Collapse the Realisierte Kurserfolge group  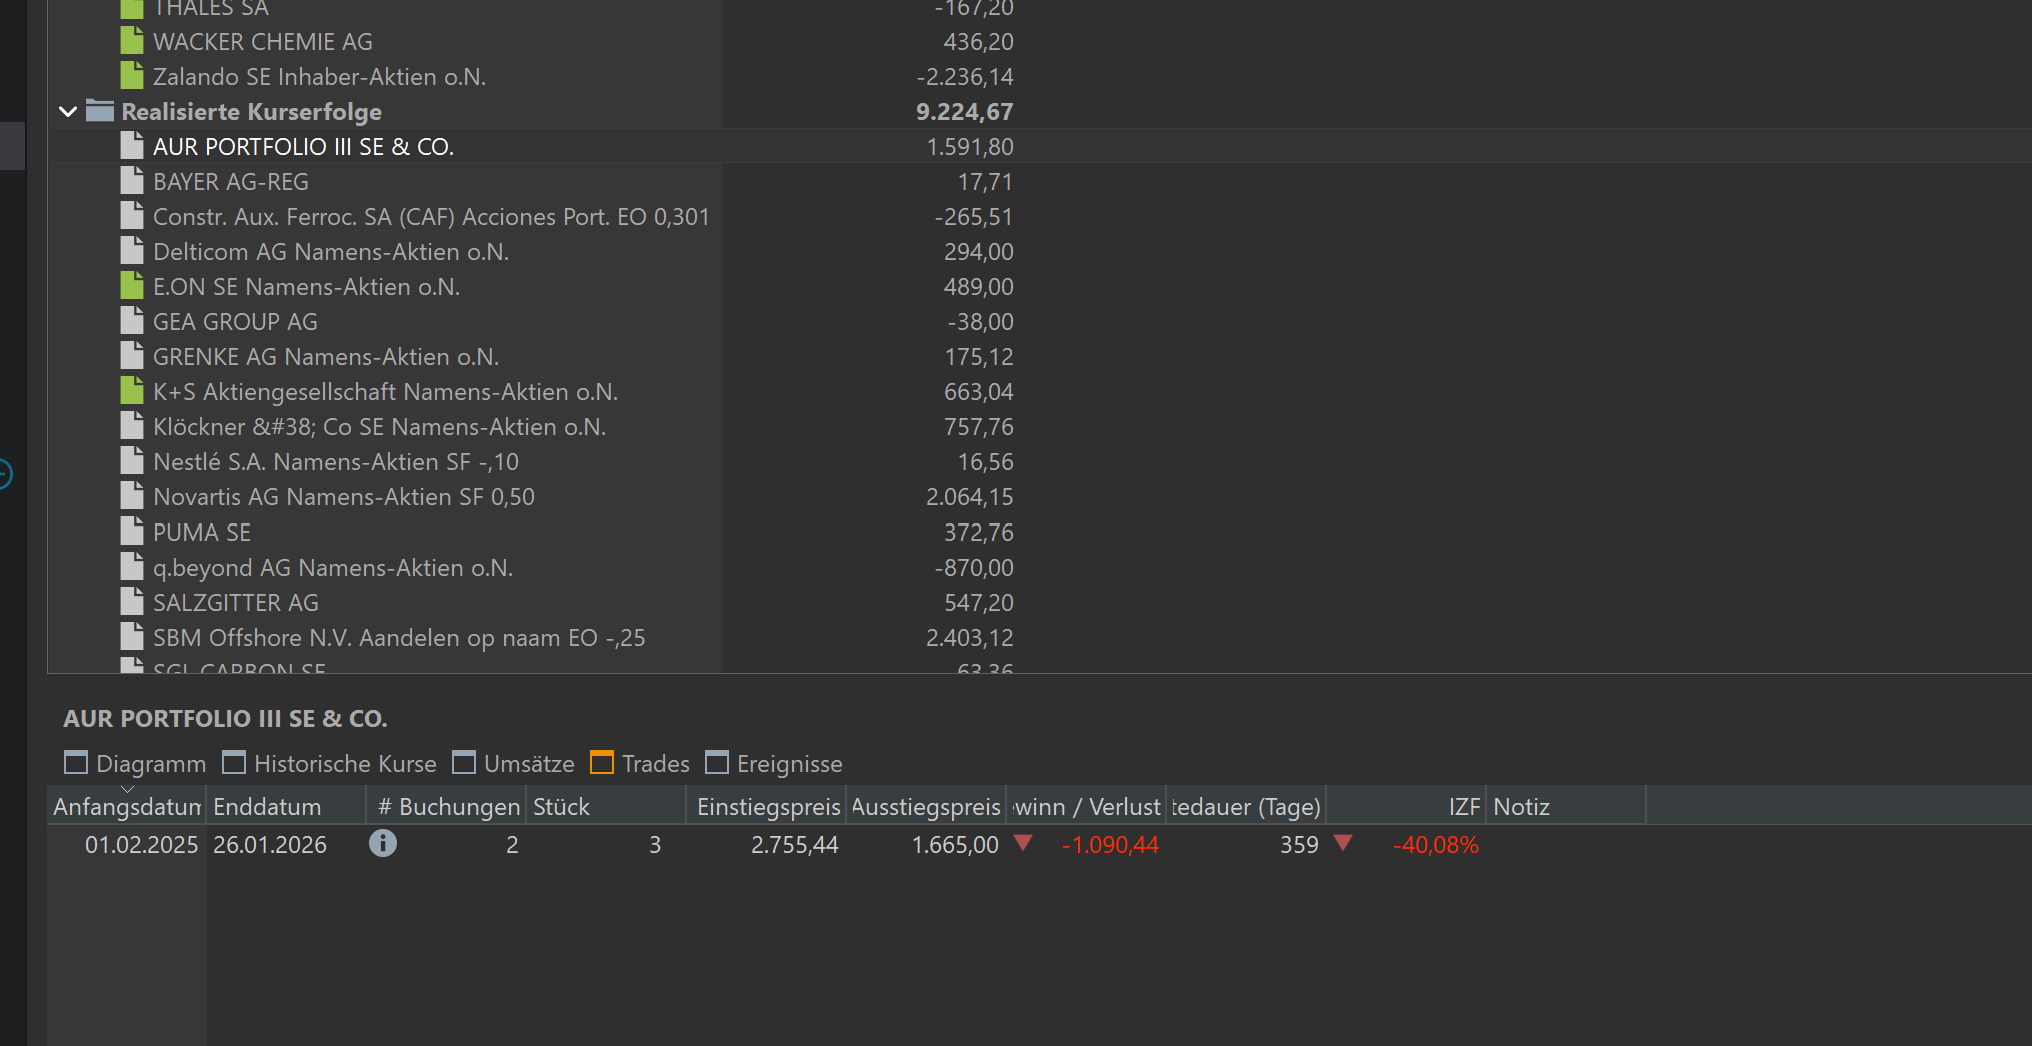[x=68, y=111]
